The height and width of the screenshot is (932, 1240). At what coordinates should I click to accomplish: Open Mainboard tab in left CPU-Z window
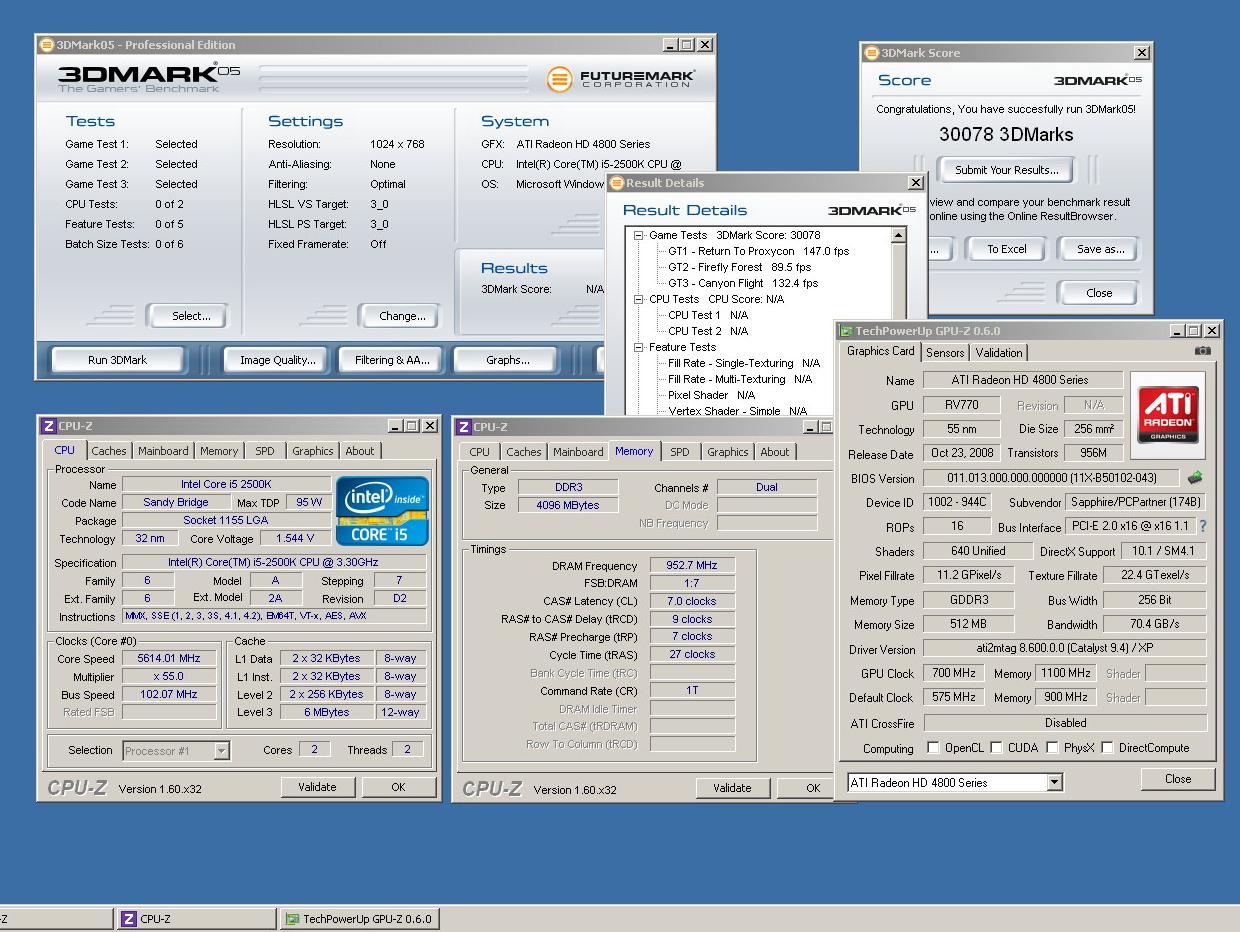[x=163, y=451]
